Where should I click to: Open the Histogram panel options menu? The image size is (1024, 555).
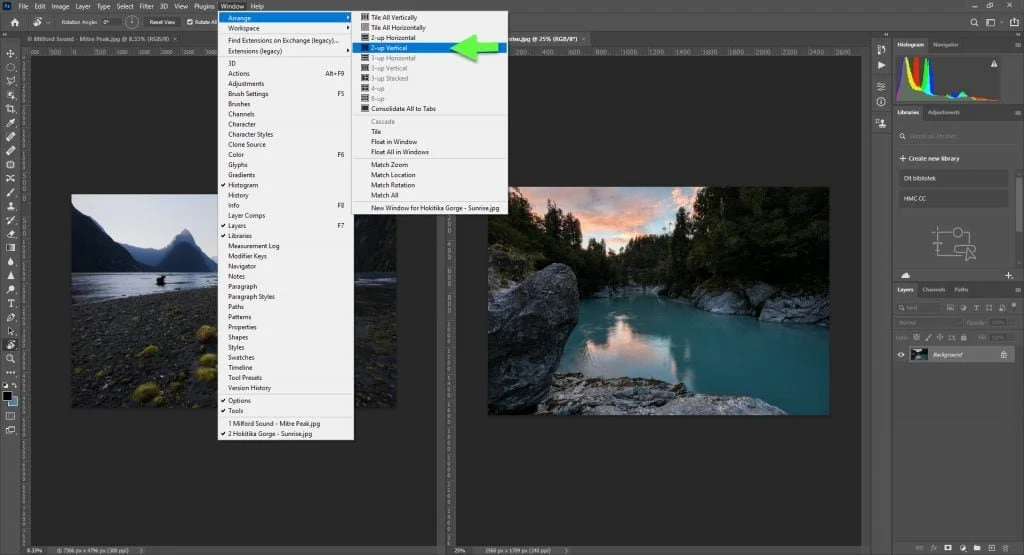[x=1017, y=44]
